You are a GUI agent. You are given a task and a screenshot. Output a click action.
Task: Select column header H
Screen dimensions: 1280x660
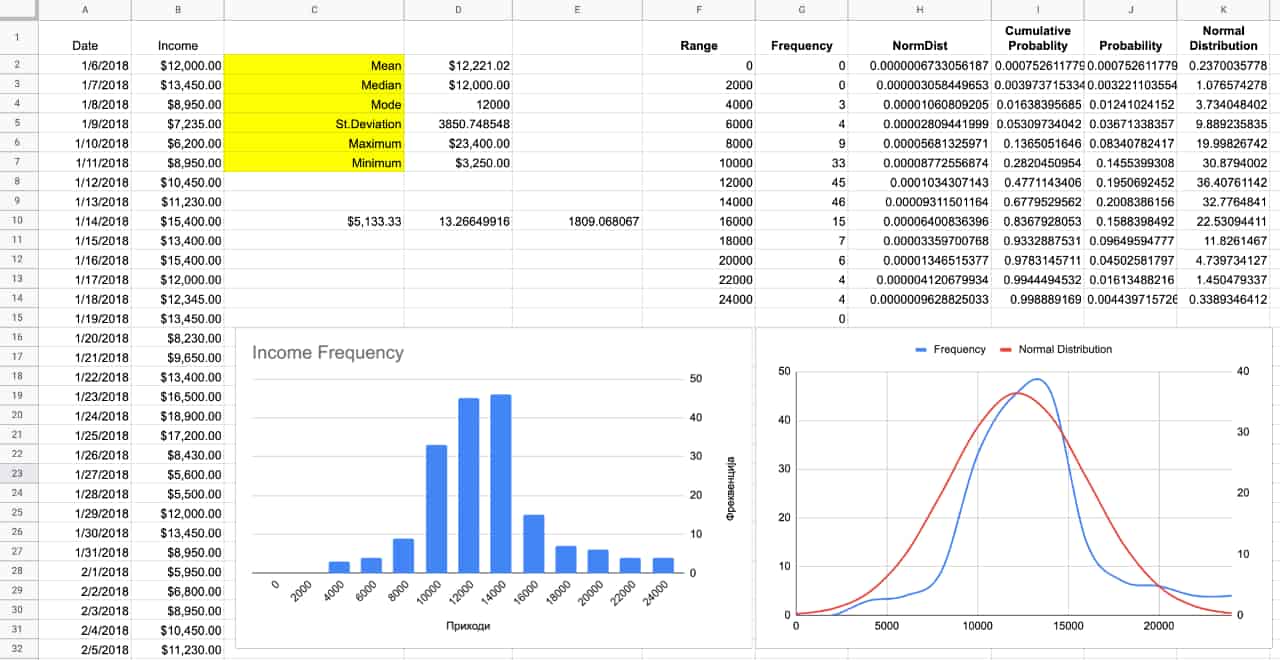click(x=919, y=9)
